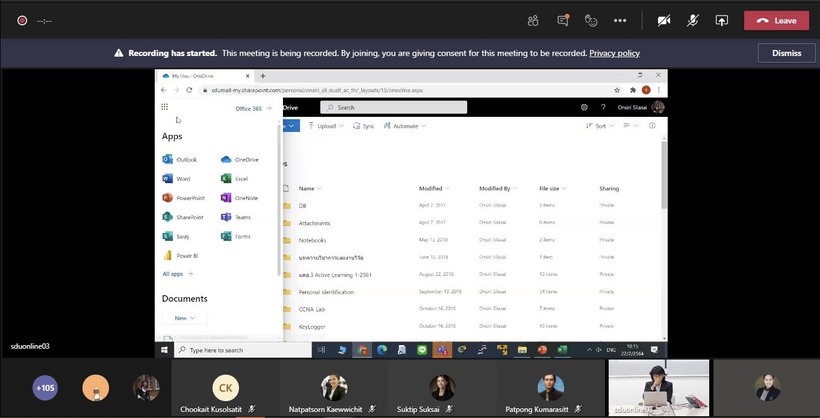
Task: Toggle the camera on
Action: 664,20
